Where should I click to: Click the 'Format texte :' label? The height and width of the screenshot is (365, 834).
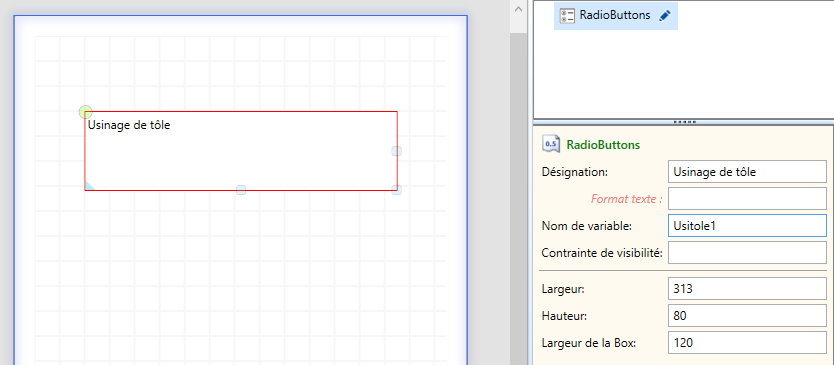pos(627,199)
